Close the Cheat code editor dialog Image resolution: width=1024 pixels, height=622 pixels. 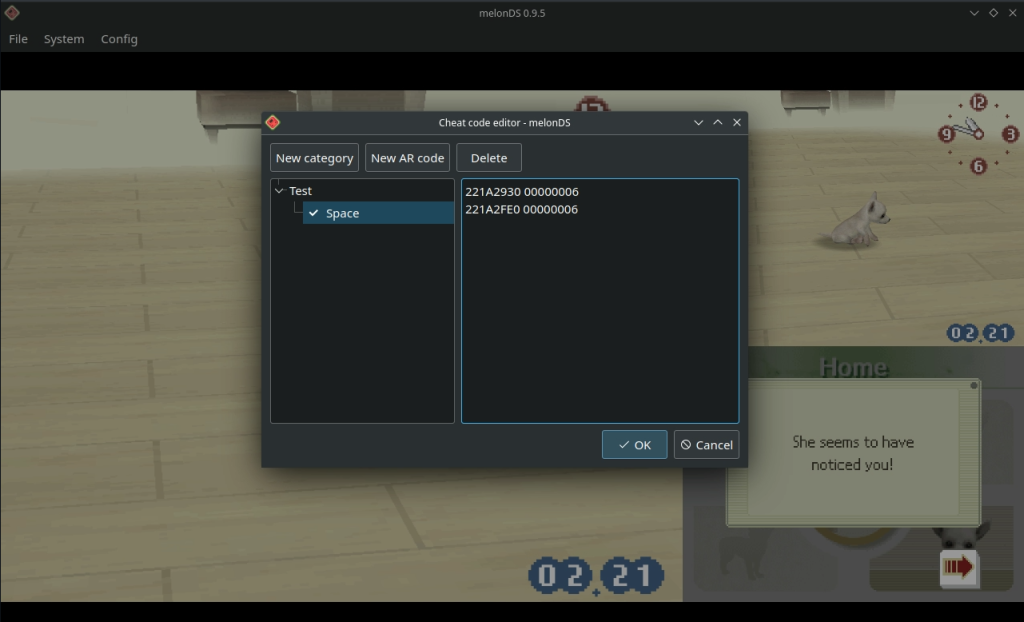tap(737, 122)
